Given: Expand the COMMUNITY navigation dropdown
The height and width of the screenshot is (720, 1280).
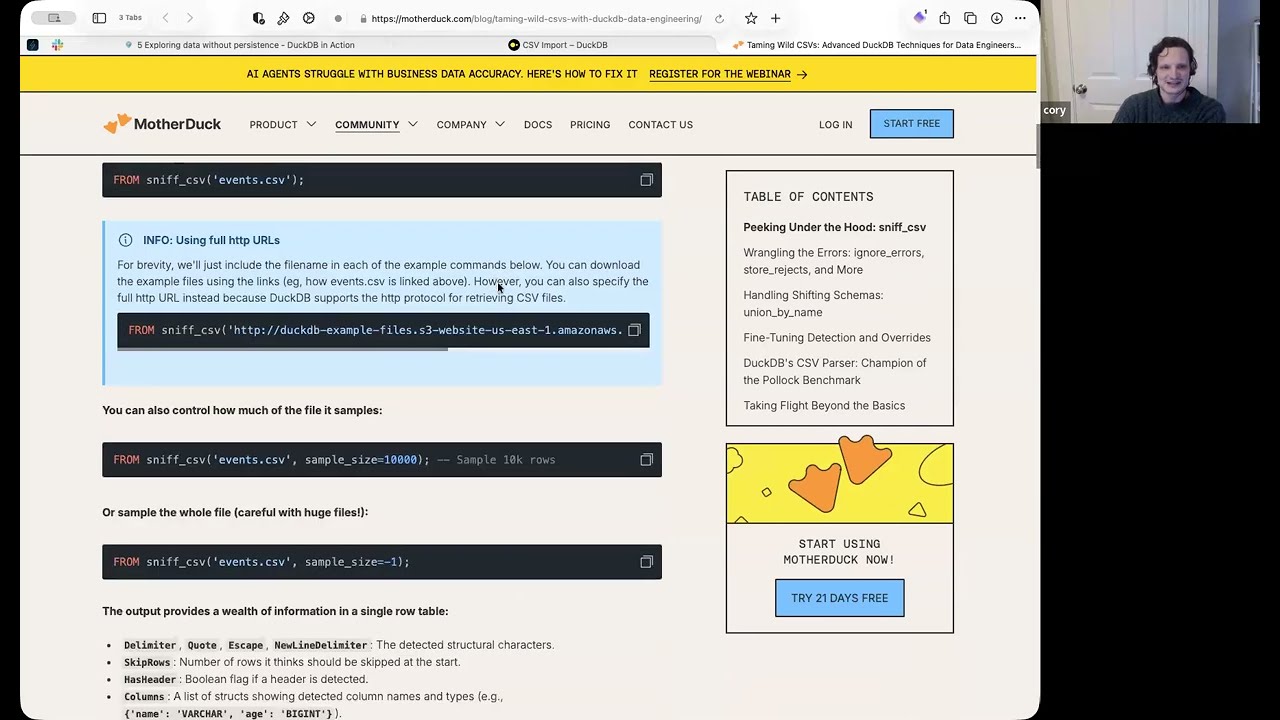Looking at the screenshot, I should point(376,125).
